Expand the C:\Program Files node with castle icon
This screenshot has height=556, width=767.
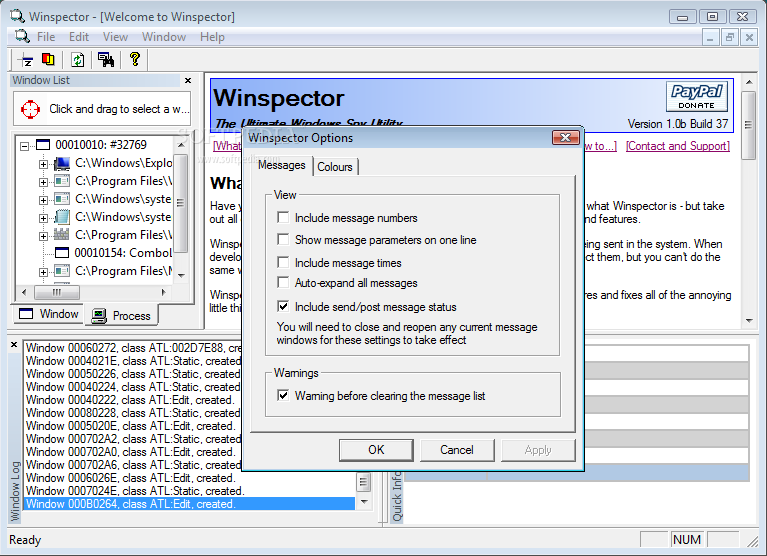44,236
